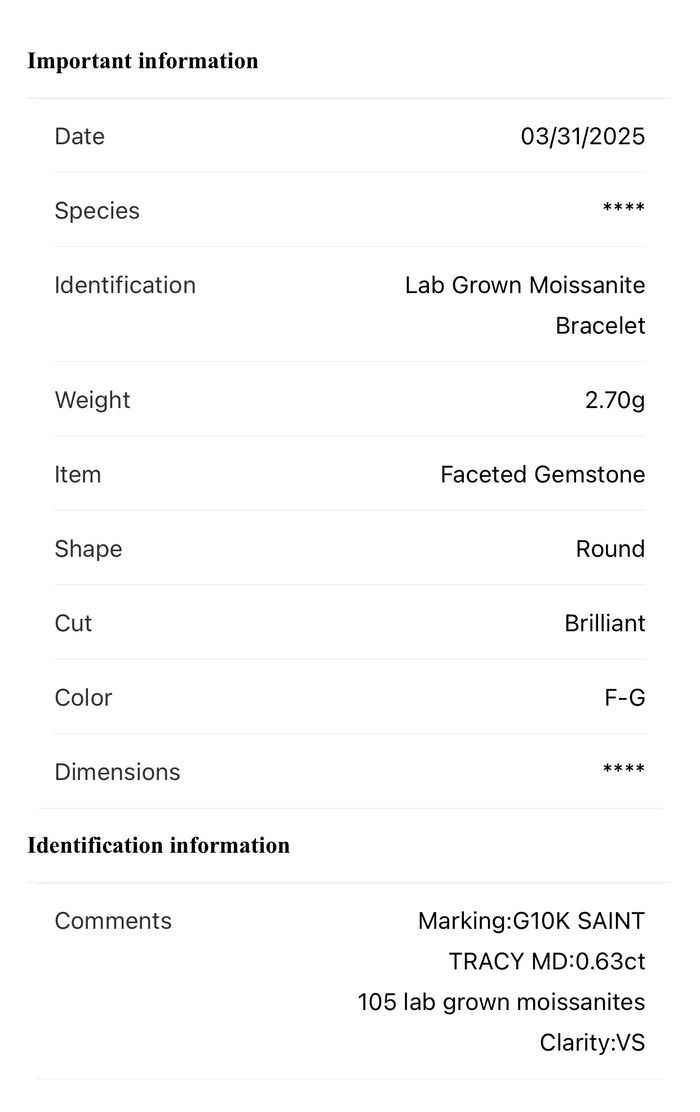Image resolution: width=700 pixels, height=1112 pixels.
Task: Select the masked Species value asterisks
Action: tap(624, 208)
